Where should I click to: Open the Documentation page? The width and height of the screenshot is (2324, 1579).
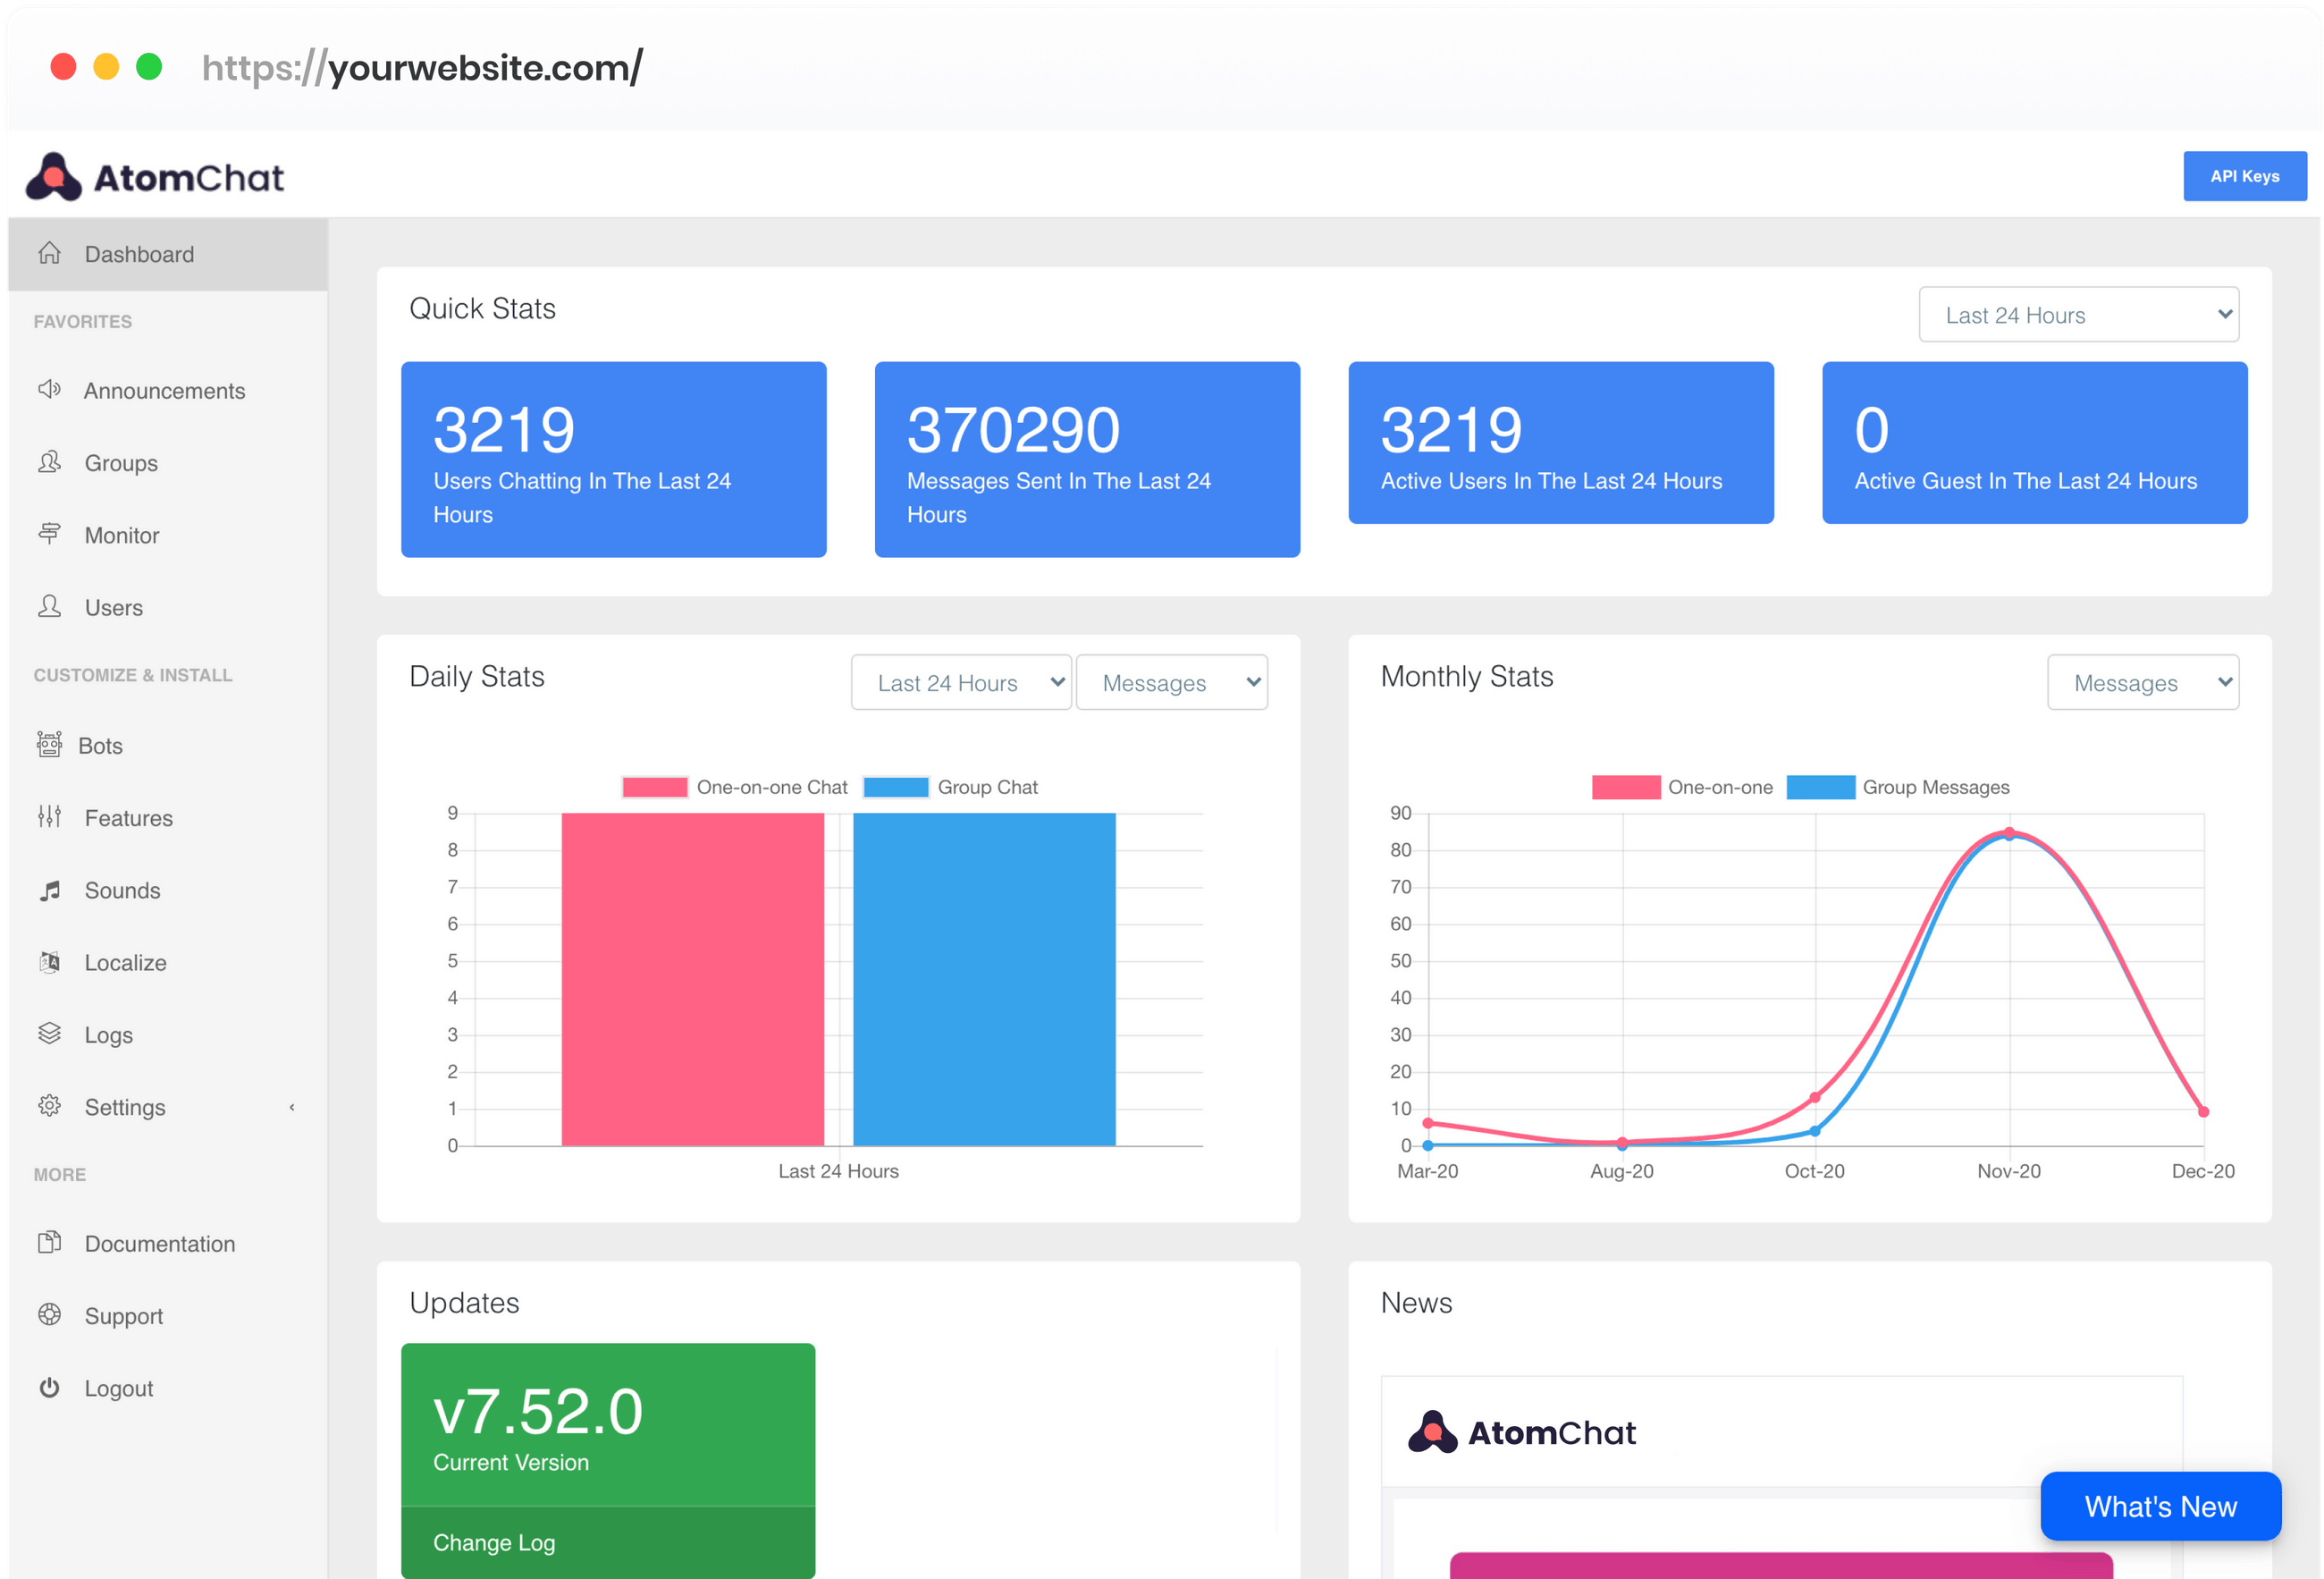tap(158, 1243)
